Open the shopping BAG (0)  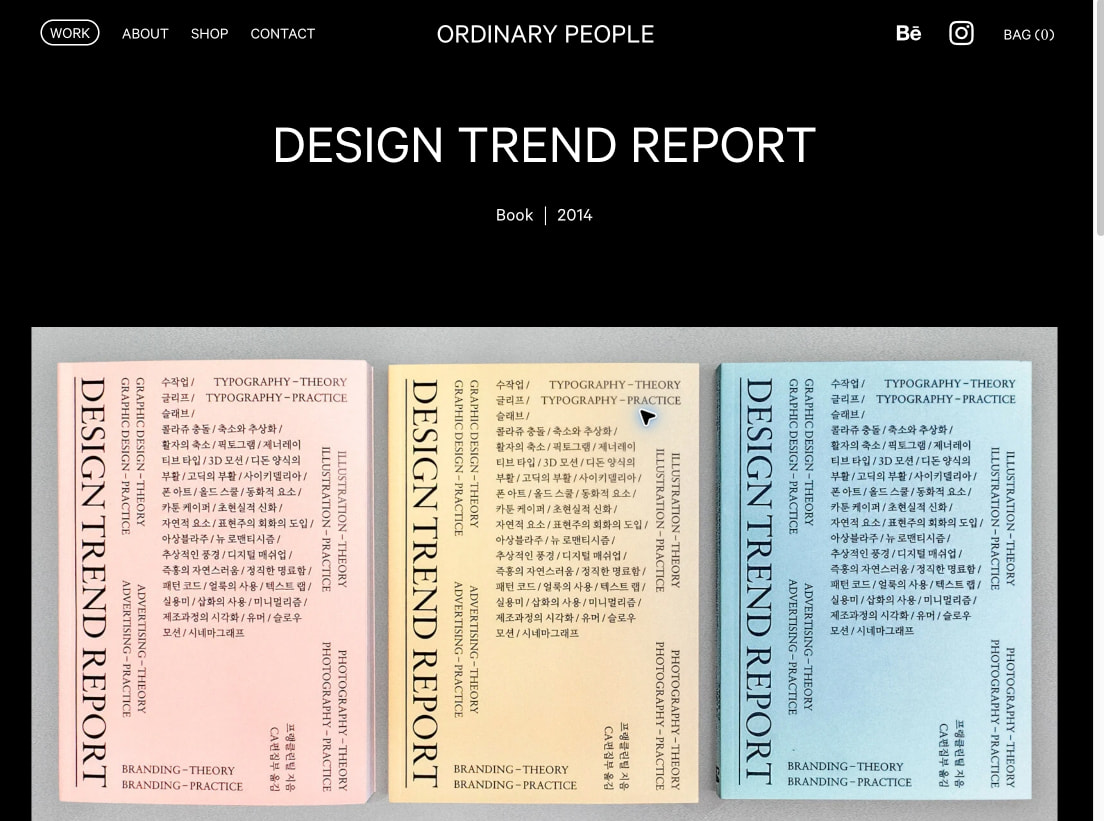[x=1029, y=35]
